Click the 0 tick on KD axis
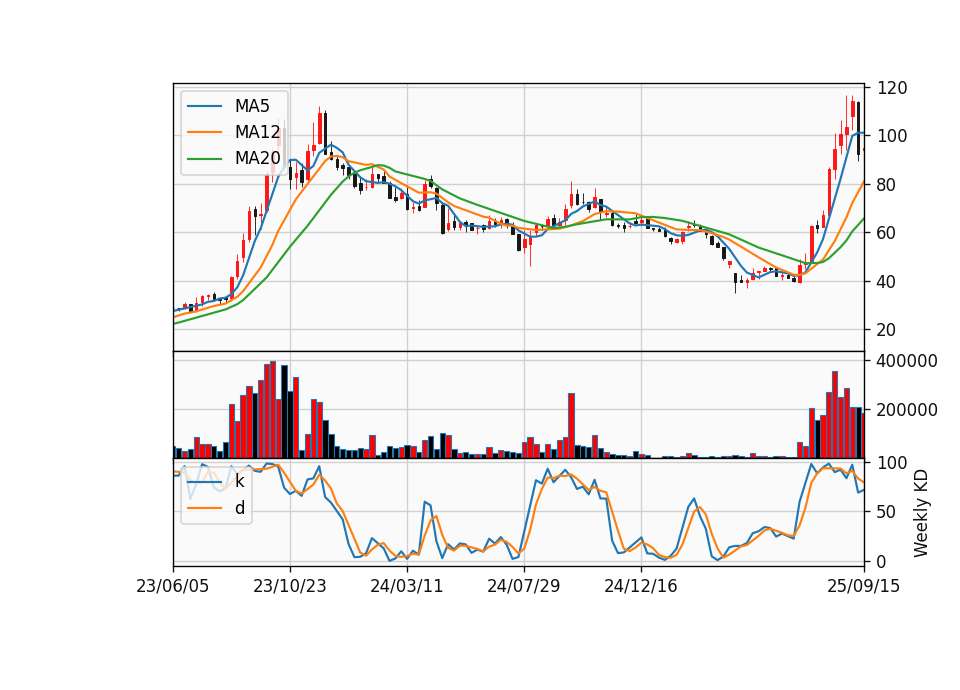 pyautogui.click(x=882, y=561)
